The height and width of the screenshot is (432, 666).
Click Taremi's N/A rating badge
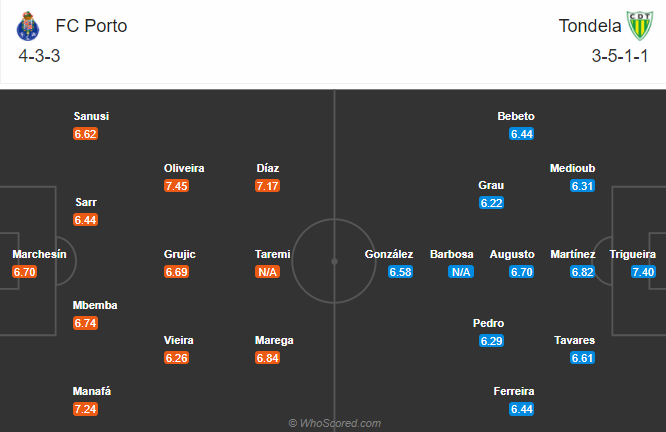coord(267,271)
